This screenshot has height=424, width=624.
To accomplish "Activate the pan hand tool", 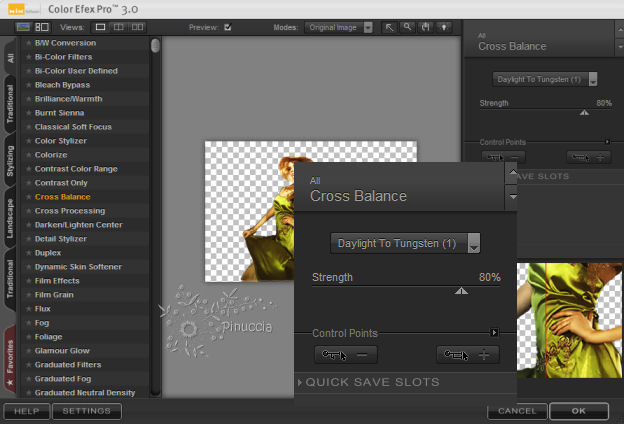I will coord(425,27).
